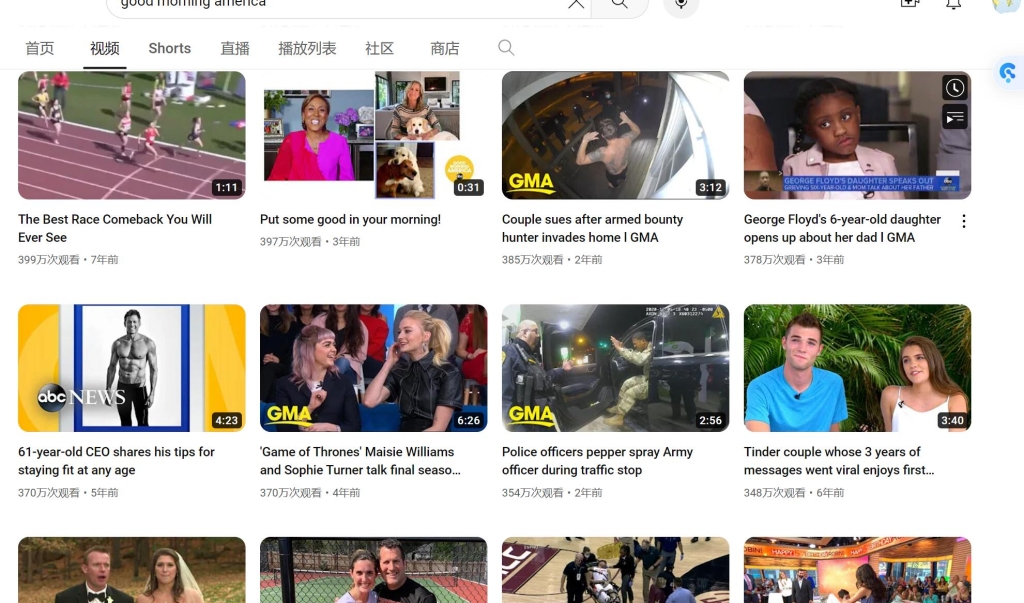Open title 'Game of Thrones' Maisie Williams
Viewport: 1024px width, 603px height.
(360, 461)
